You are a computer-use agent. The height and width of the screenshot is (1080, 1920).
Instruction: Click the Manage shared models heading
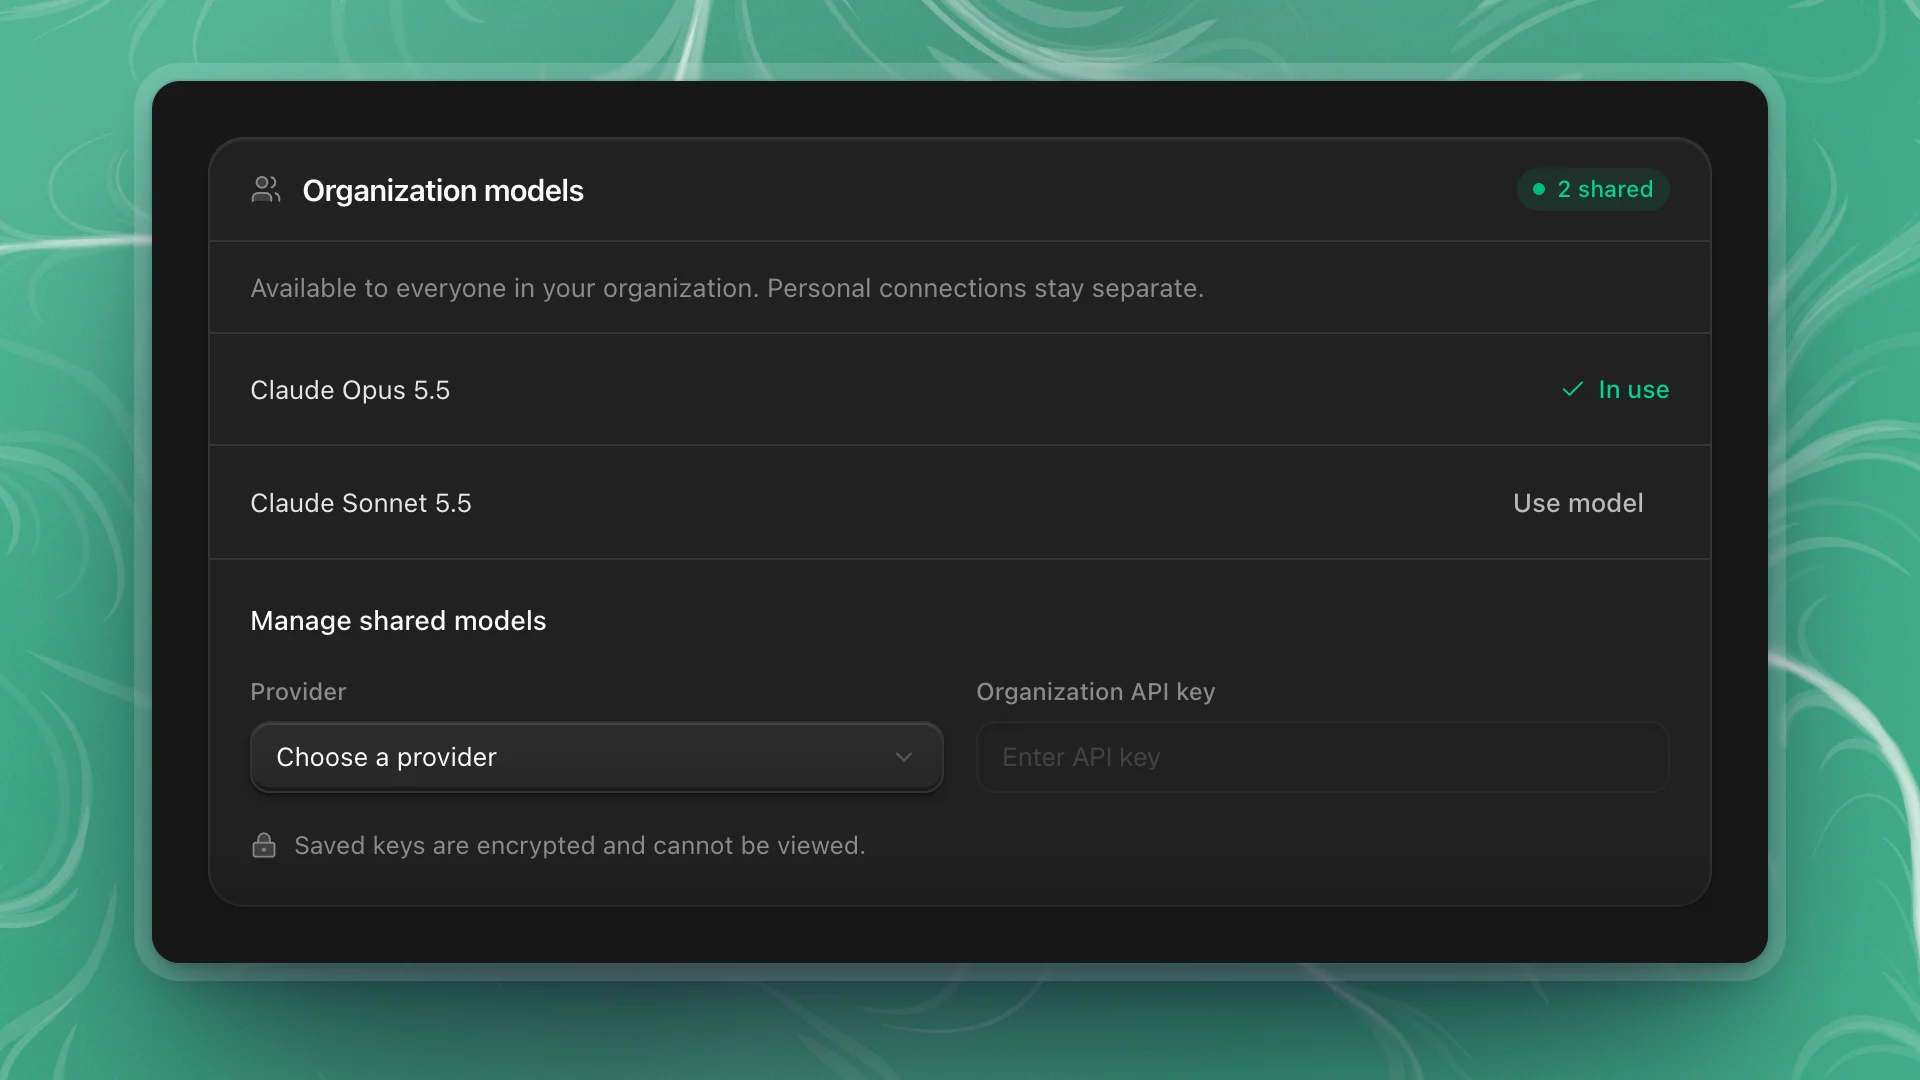coord(398,621)
